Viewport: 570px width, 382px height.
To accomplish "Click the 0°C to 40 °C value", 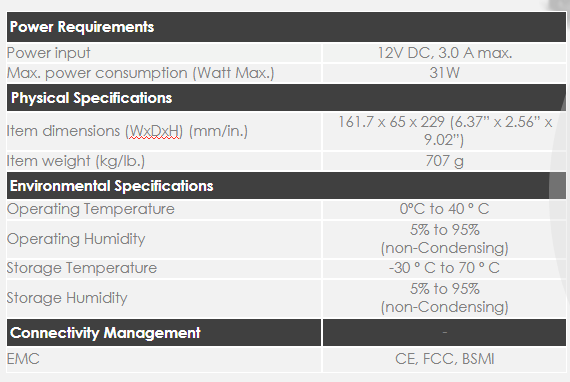I will click(x=444, y=209).
